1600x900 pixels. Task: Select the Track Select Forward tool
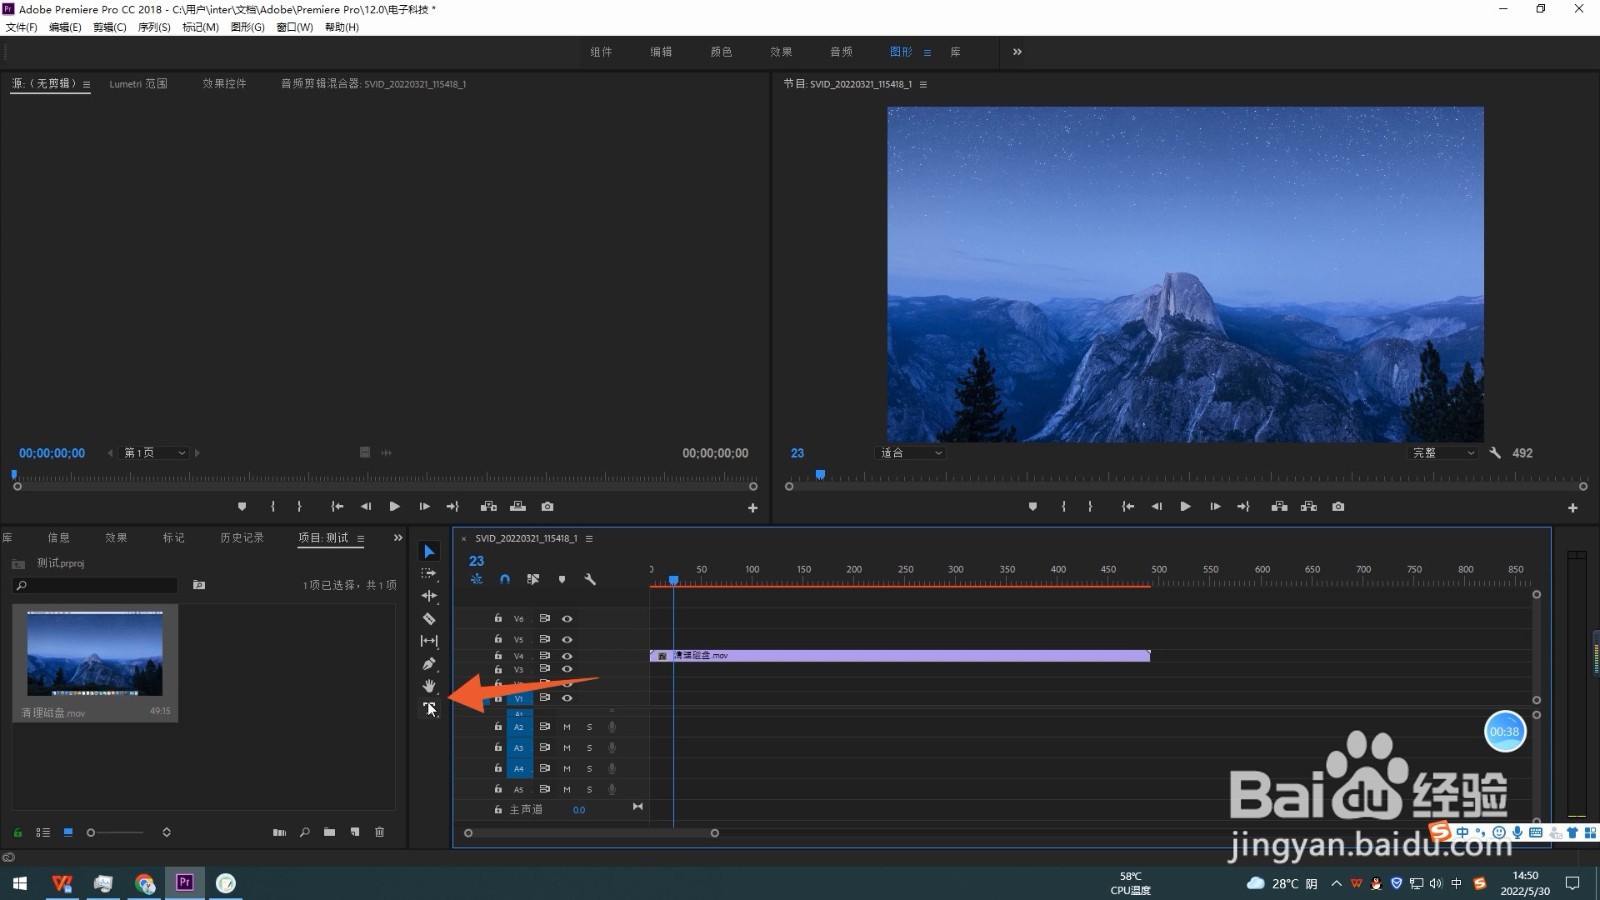pos(429,574)
